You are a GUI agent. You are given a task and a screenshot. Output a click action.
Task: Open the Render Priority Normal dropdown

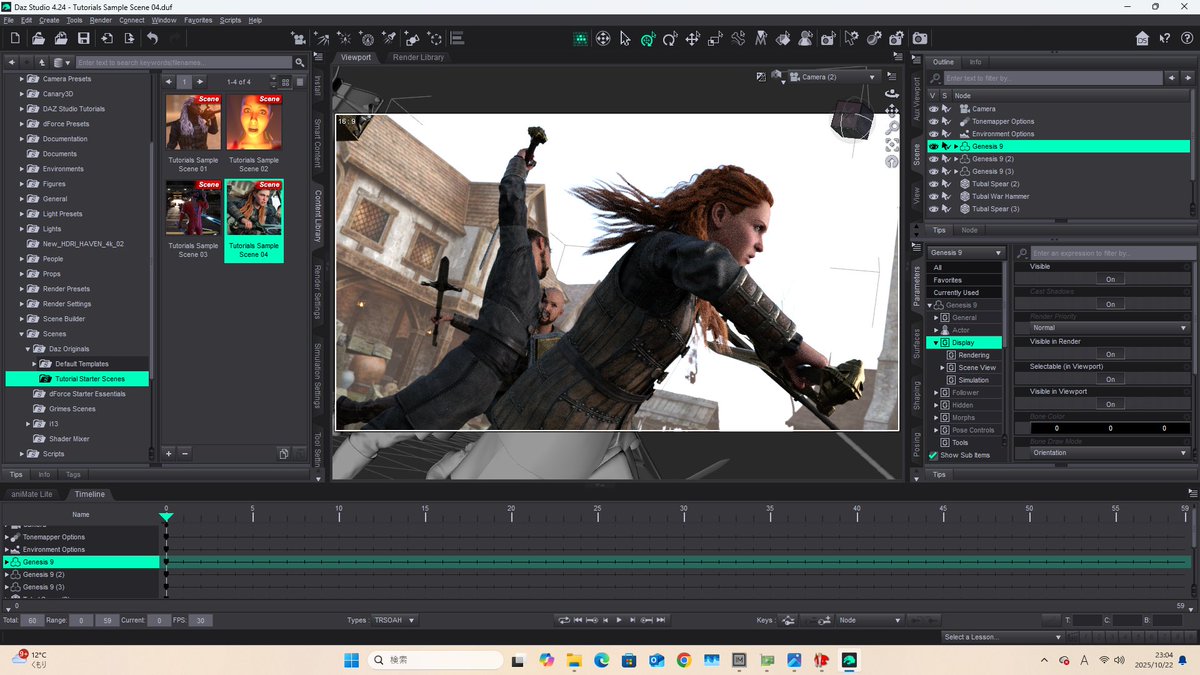1110,328
